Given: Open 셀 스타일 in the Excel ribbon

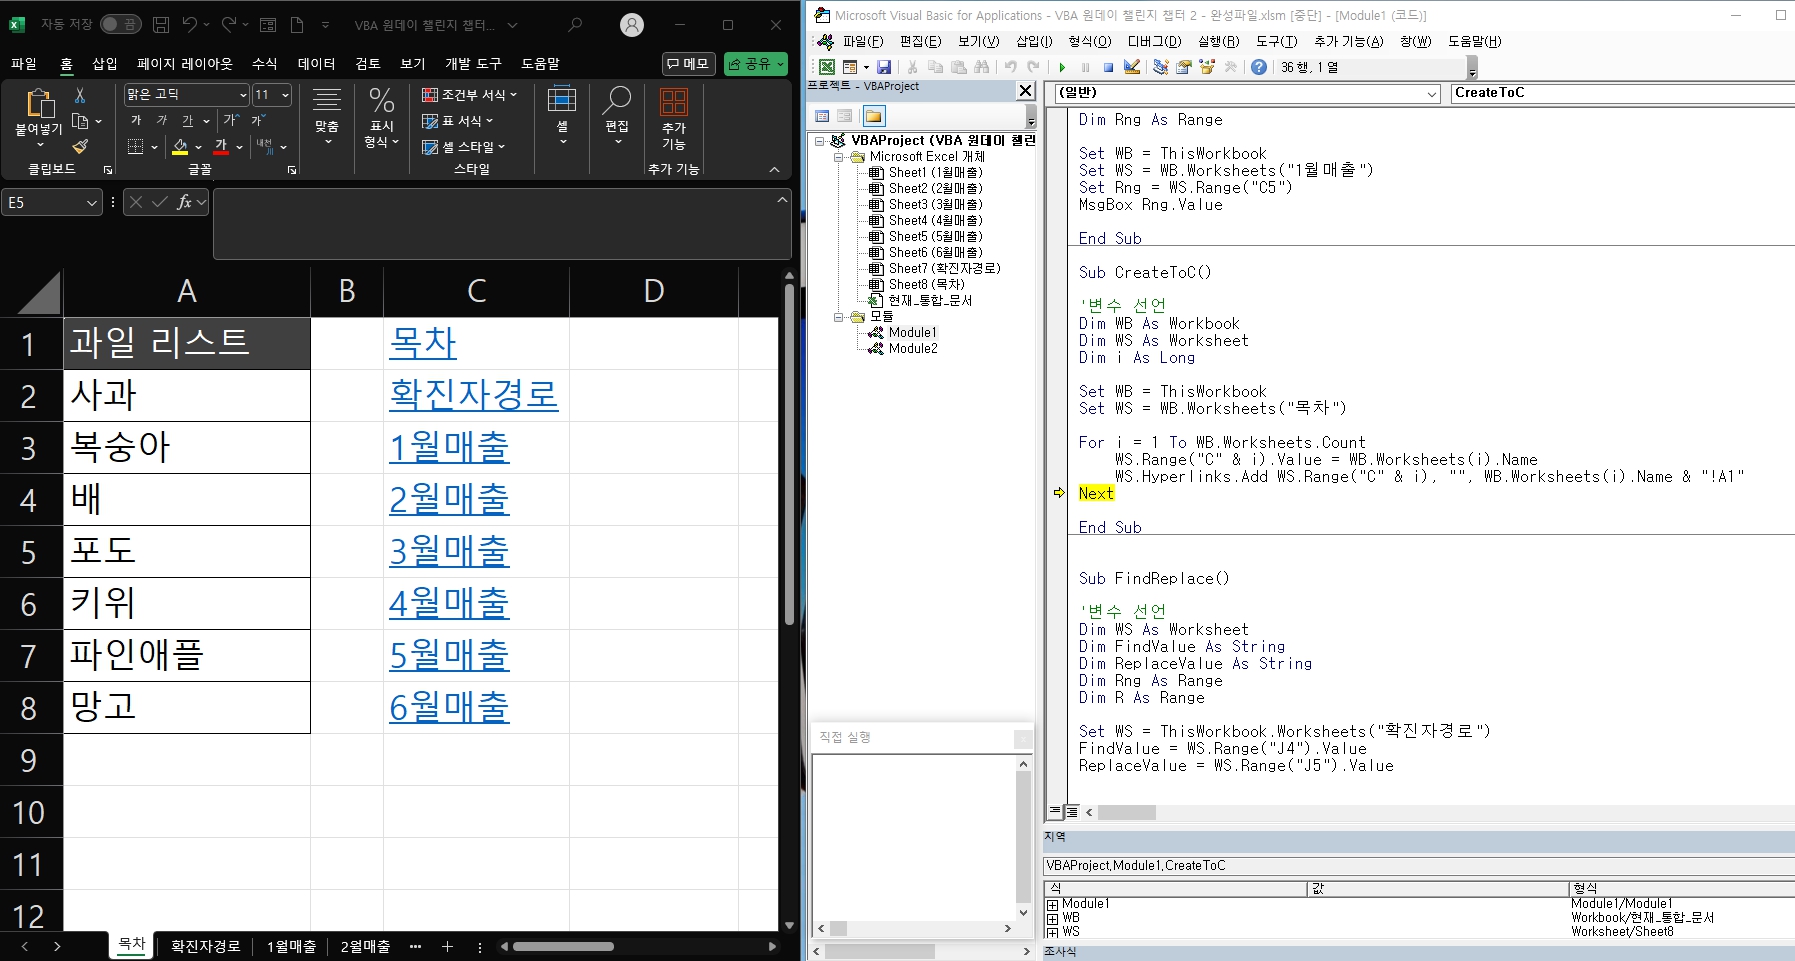Looking at the screenshot, I should 468,146.
